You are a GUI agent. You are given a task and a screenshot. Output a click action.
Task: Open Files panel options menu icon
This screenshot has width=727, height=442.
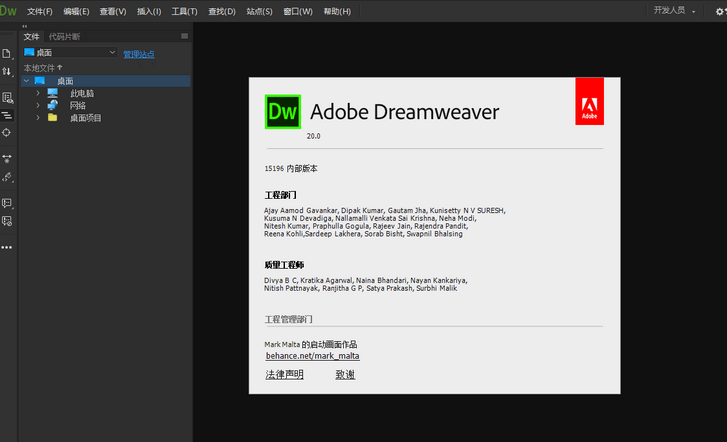185,36
